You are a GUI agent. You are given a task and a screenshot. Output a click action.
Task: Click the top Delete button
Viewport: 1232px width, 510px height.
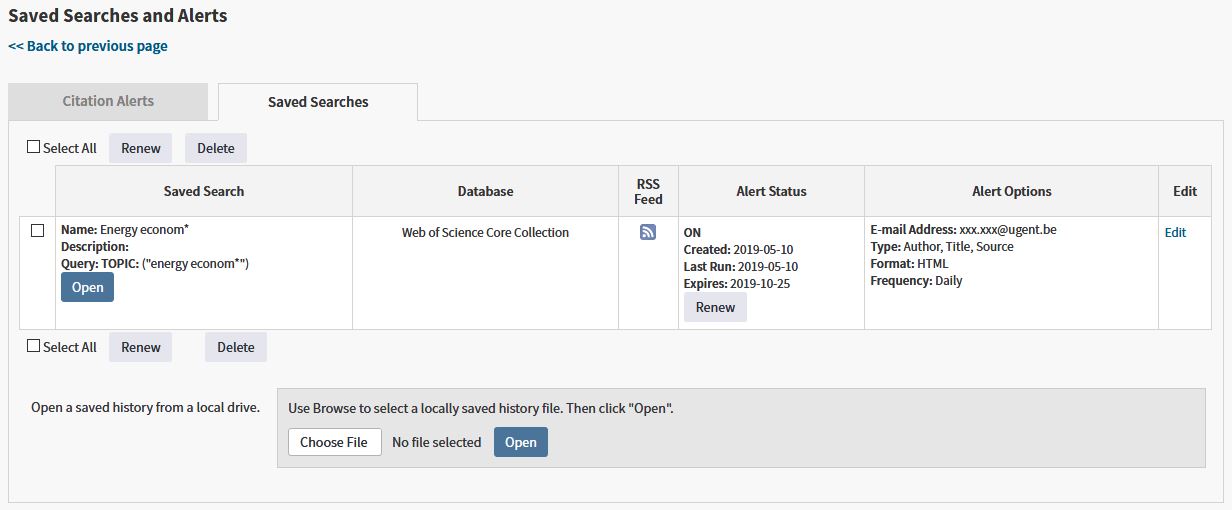pyautogui.click(x=216, y=148)
